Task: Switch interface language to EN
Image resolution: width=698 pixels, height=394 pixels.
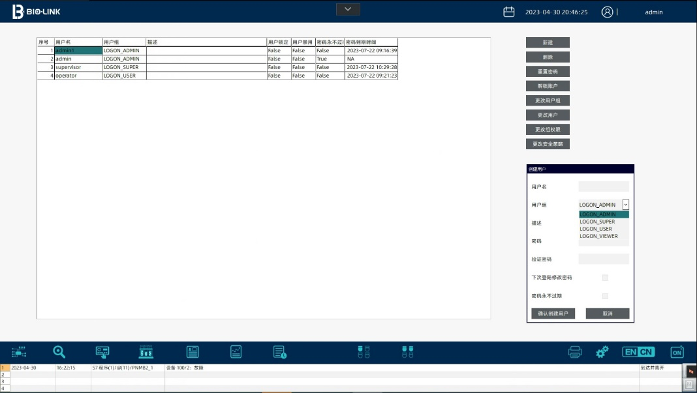Action: pyautogui.click(x=630, y=352)
